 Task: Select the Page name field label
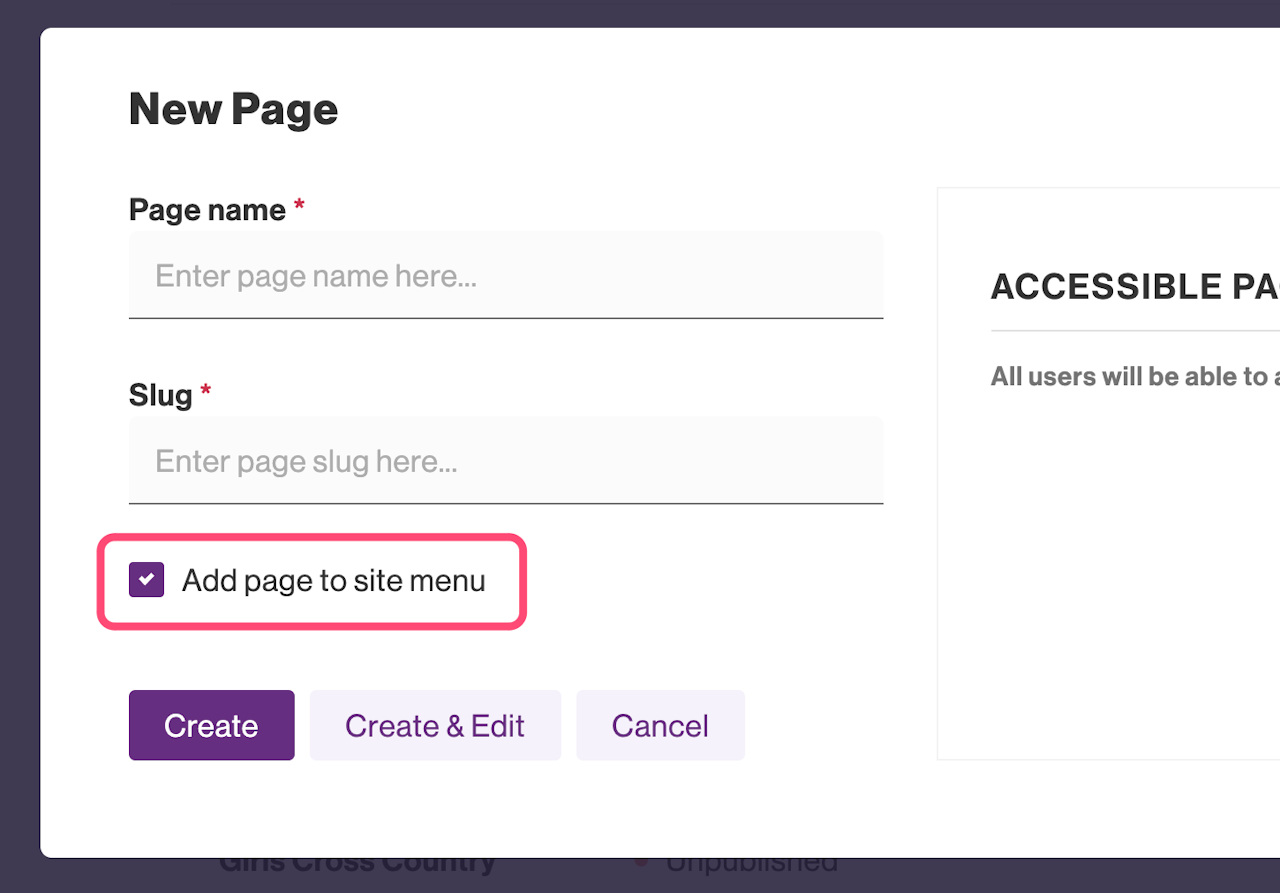coord(207,210)
